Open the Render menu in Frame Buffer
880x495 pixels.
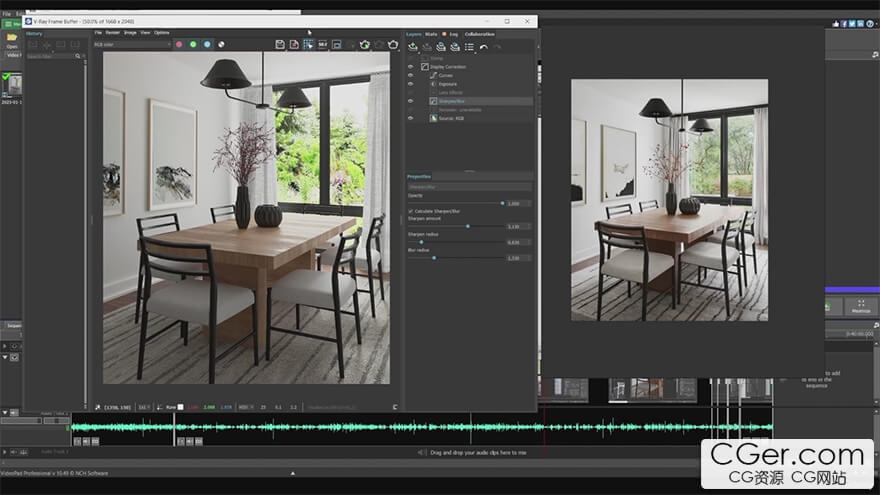point(113,33)
